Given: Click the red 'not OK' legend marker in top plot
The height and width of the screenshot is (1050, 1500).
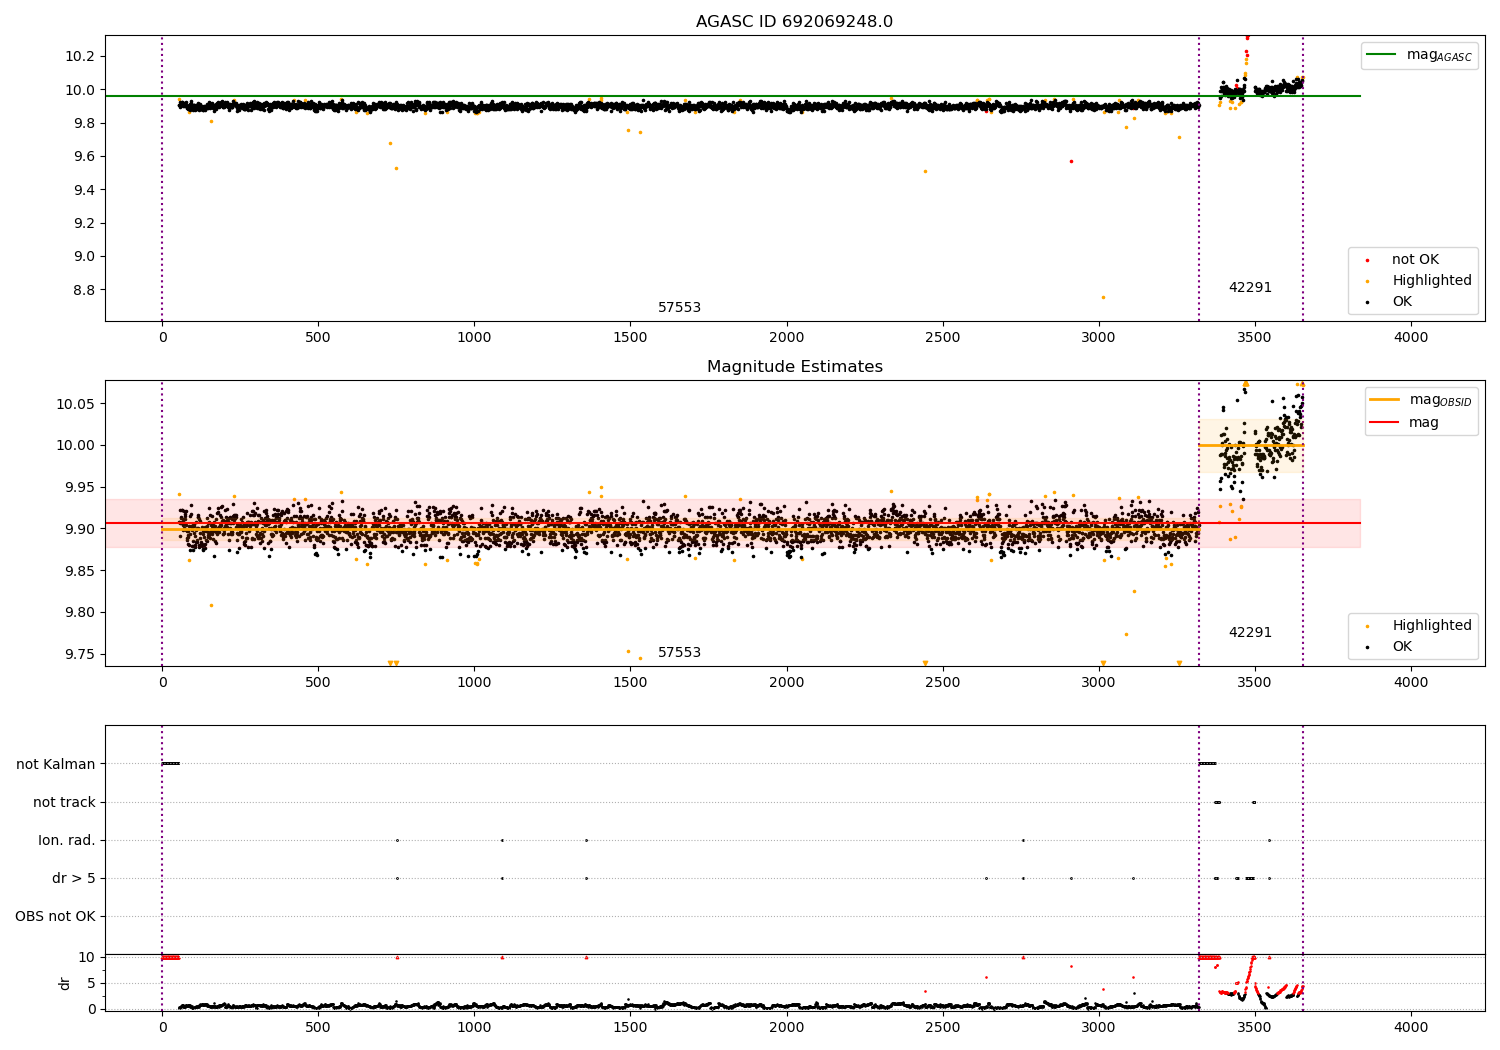Looking at the screenshot, I should pyautogui.click(x=1367, y=260).
